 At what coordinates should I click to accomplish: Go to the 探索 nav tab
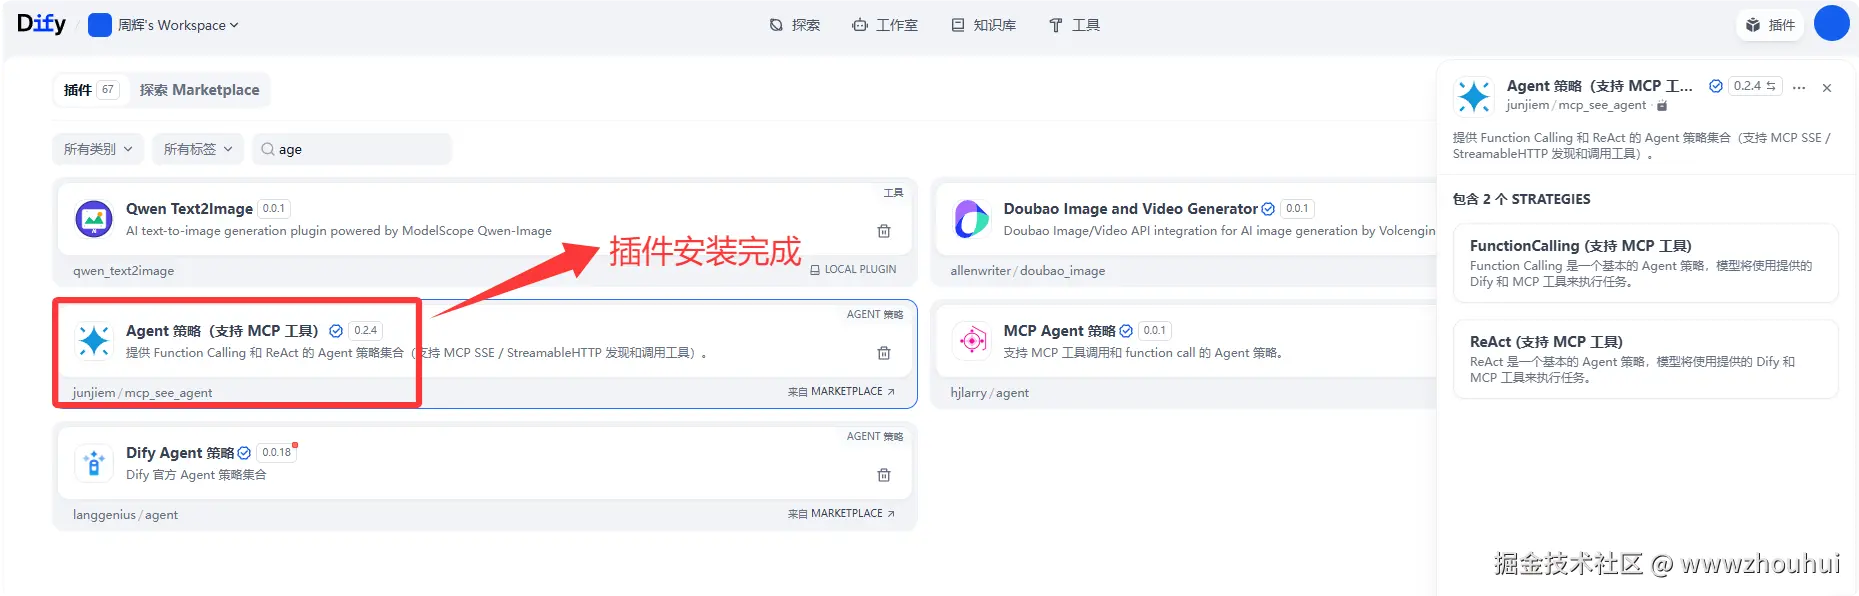click(x=795, y=25)
